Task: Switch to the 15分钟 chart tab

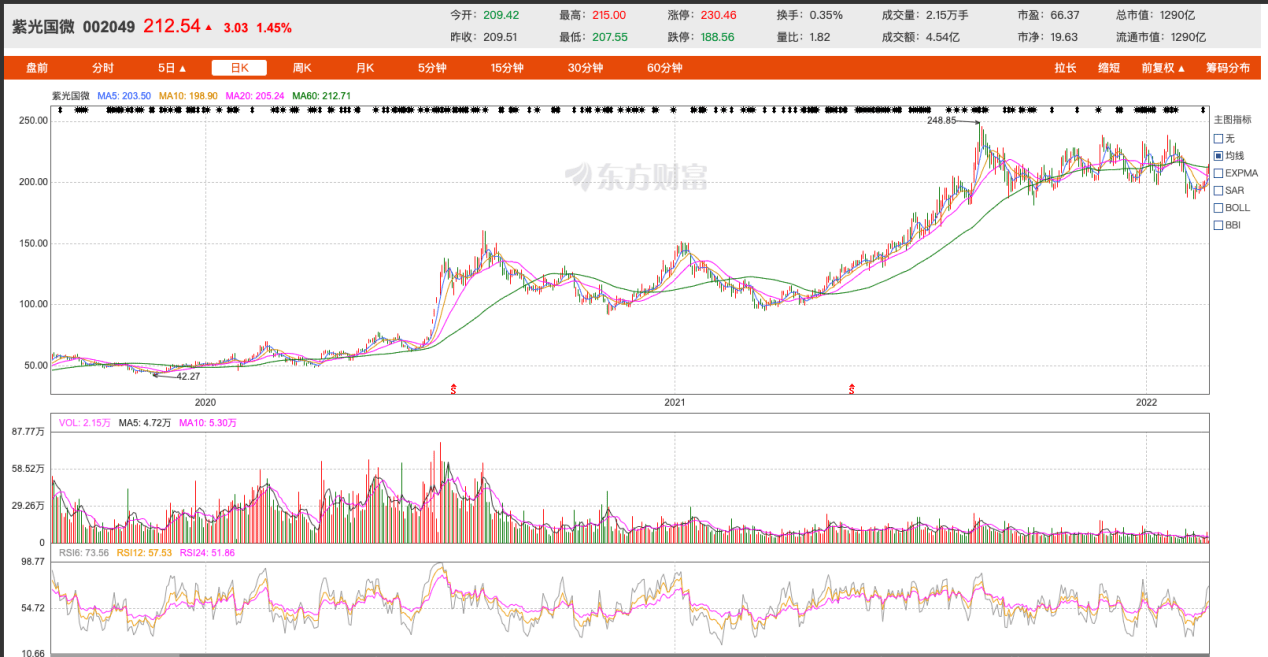Action: click(507, 68)
